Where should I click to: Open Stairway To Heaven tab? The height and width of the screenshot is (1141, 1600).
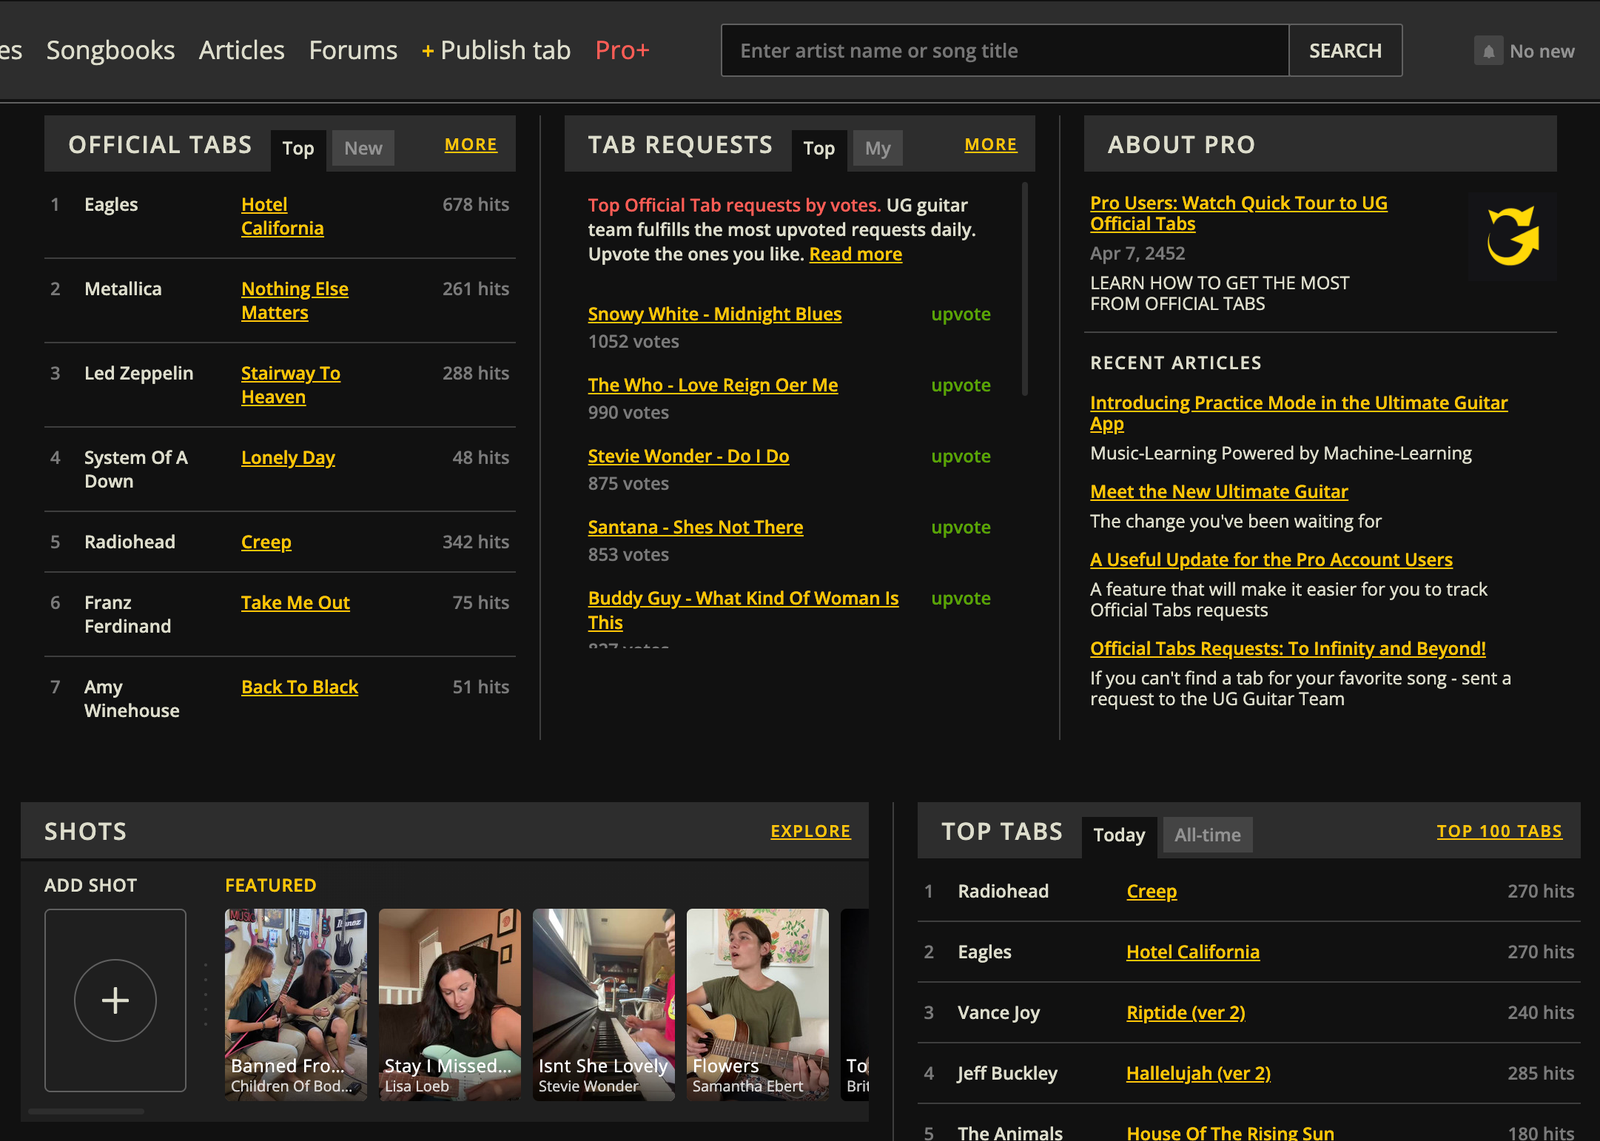(291, 385)
